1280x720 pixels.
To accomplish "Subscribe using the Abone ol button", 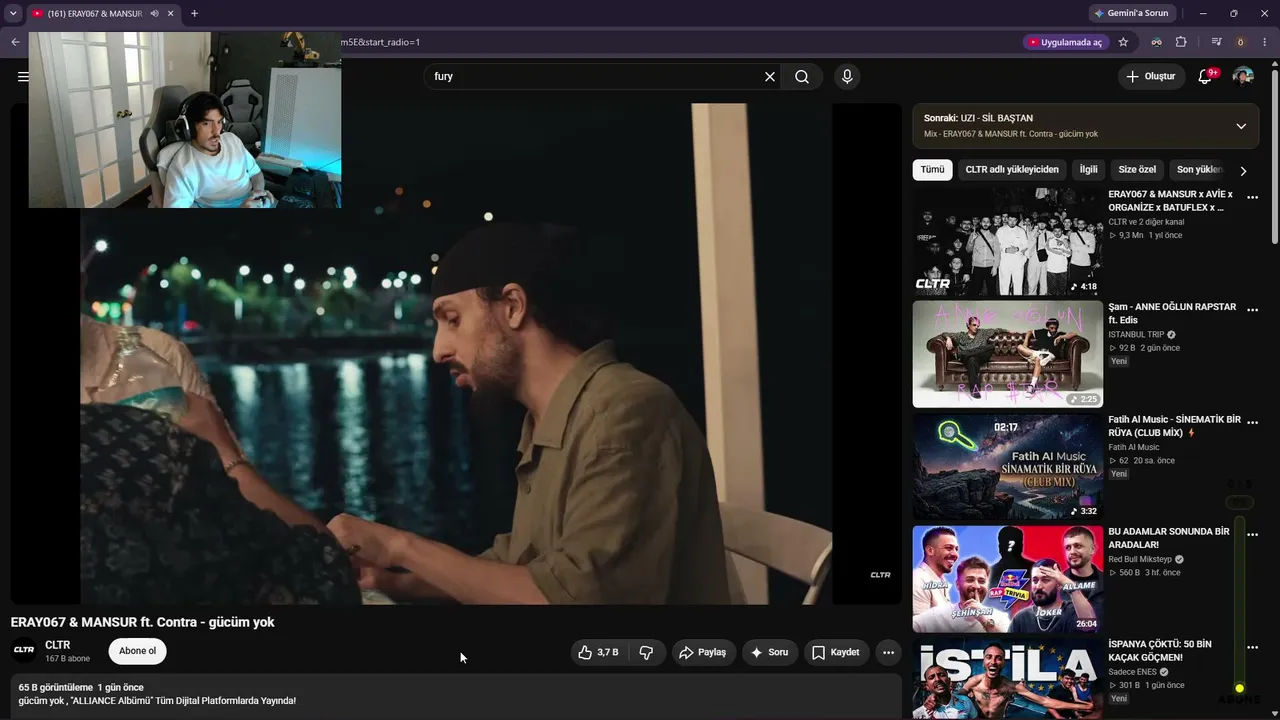I will (137, 651).
